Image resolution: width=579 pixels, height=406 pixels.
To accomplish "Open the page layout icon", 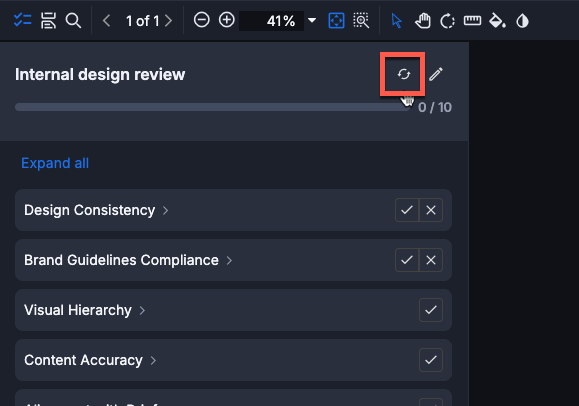I will pos(48,20).
